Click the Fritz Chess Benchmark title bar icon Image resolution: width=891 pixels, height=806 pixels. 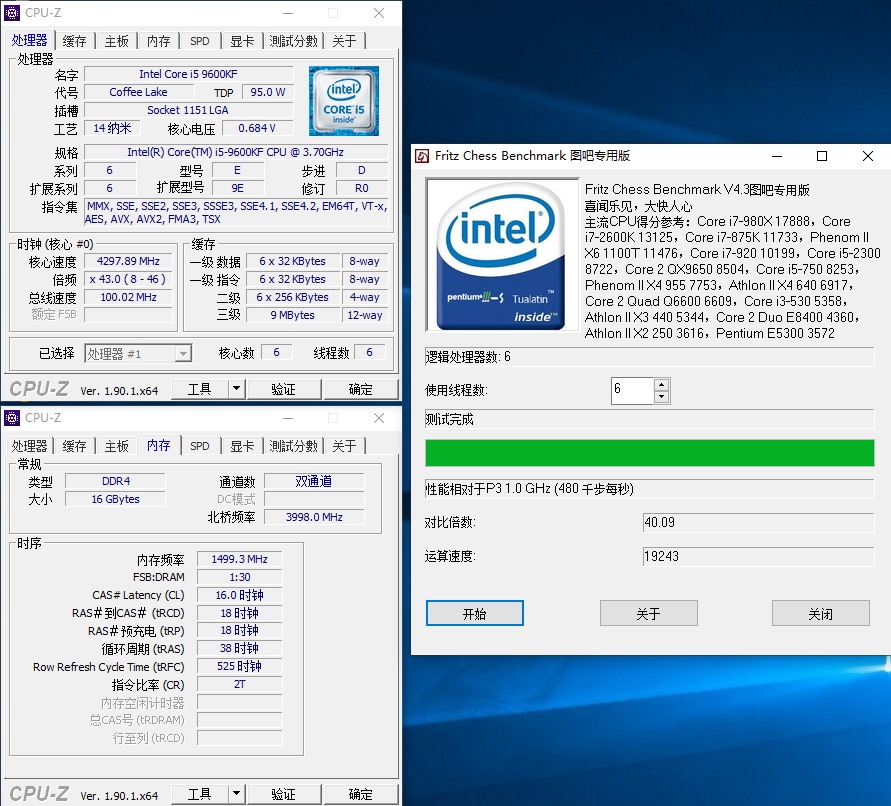tap(421, 156)
